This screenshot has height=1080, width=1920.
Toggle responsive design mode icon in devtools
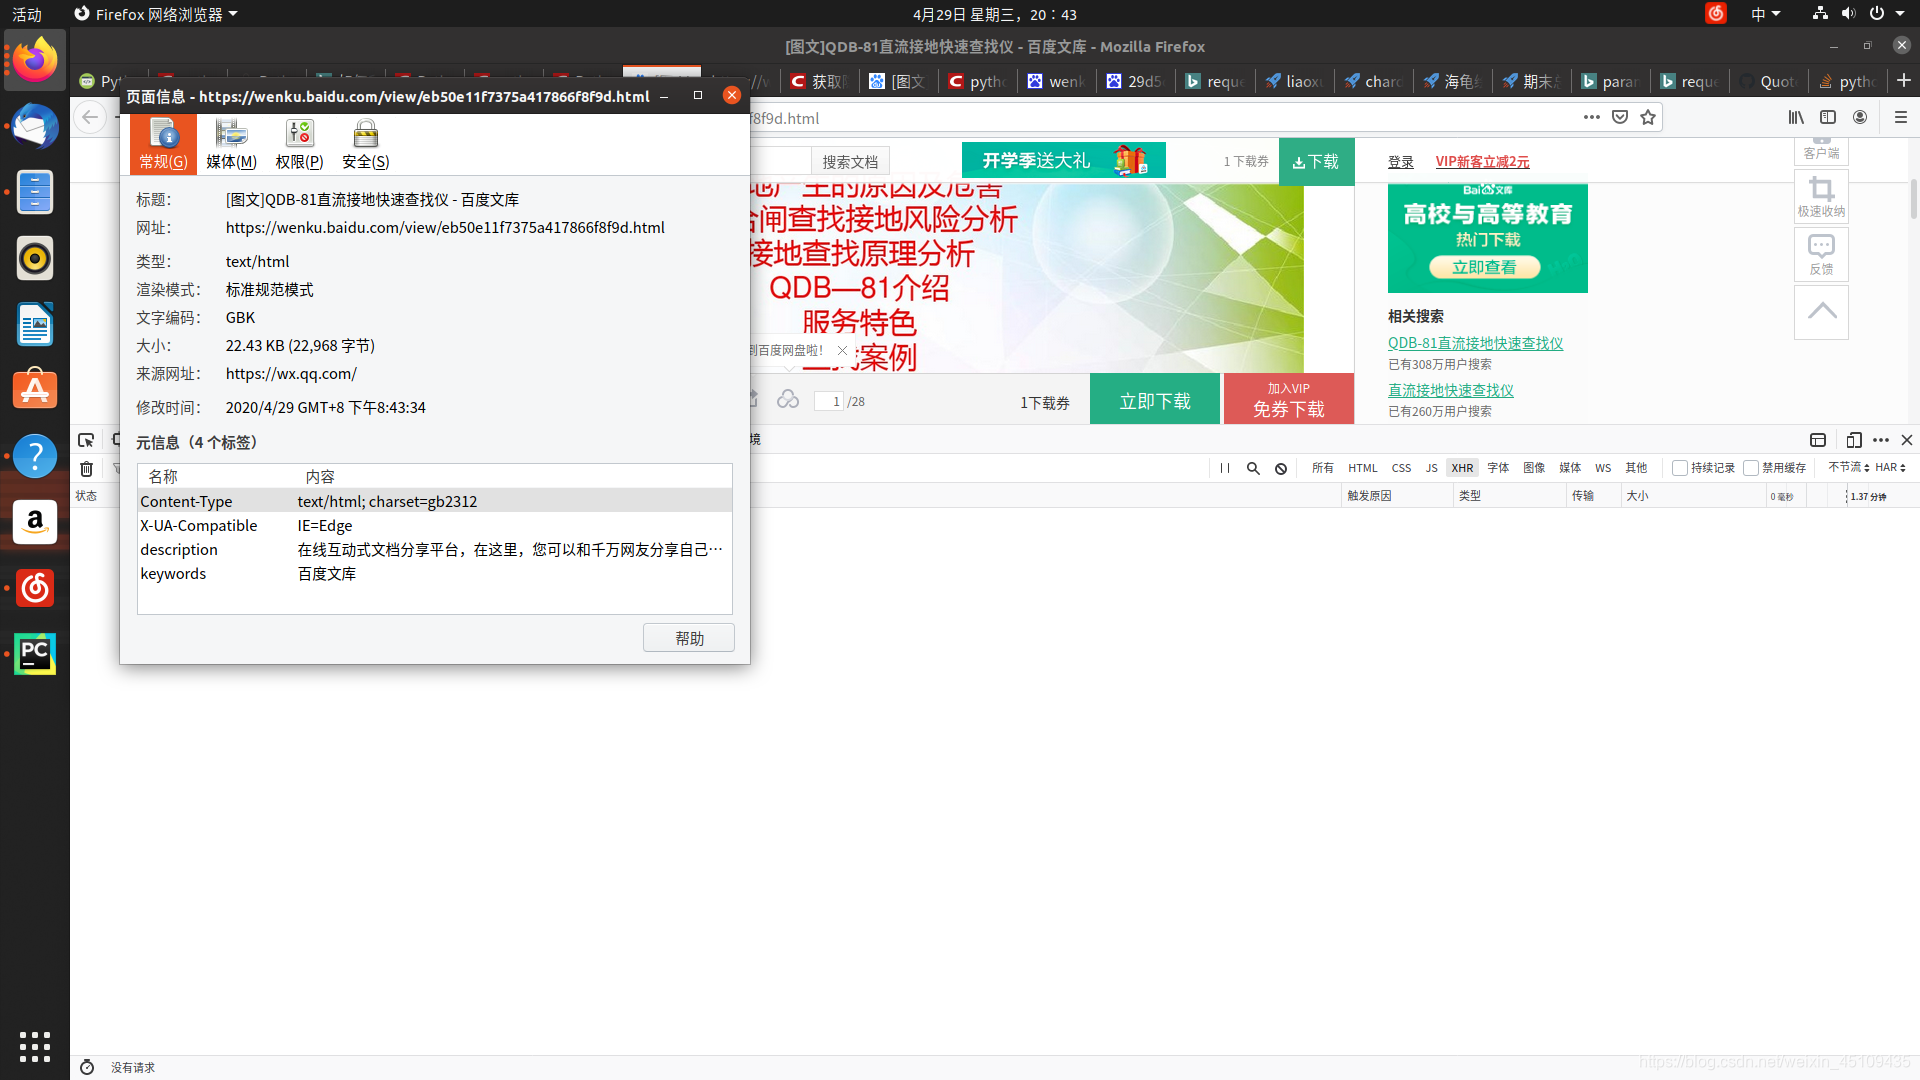point(1854,440)
